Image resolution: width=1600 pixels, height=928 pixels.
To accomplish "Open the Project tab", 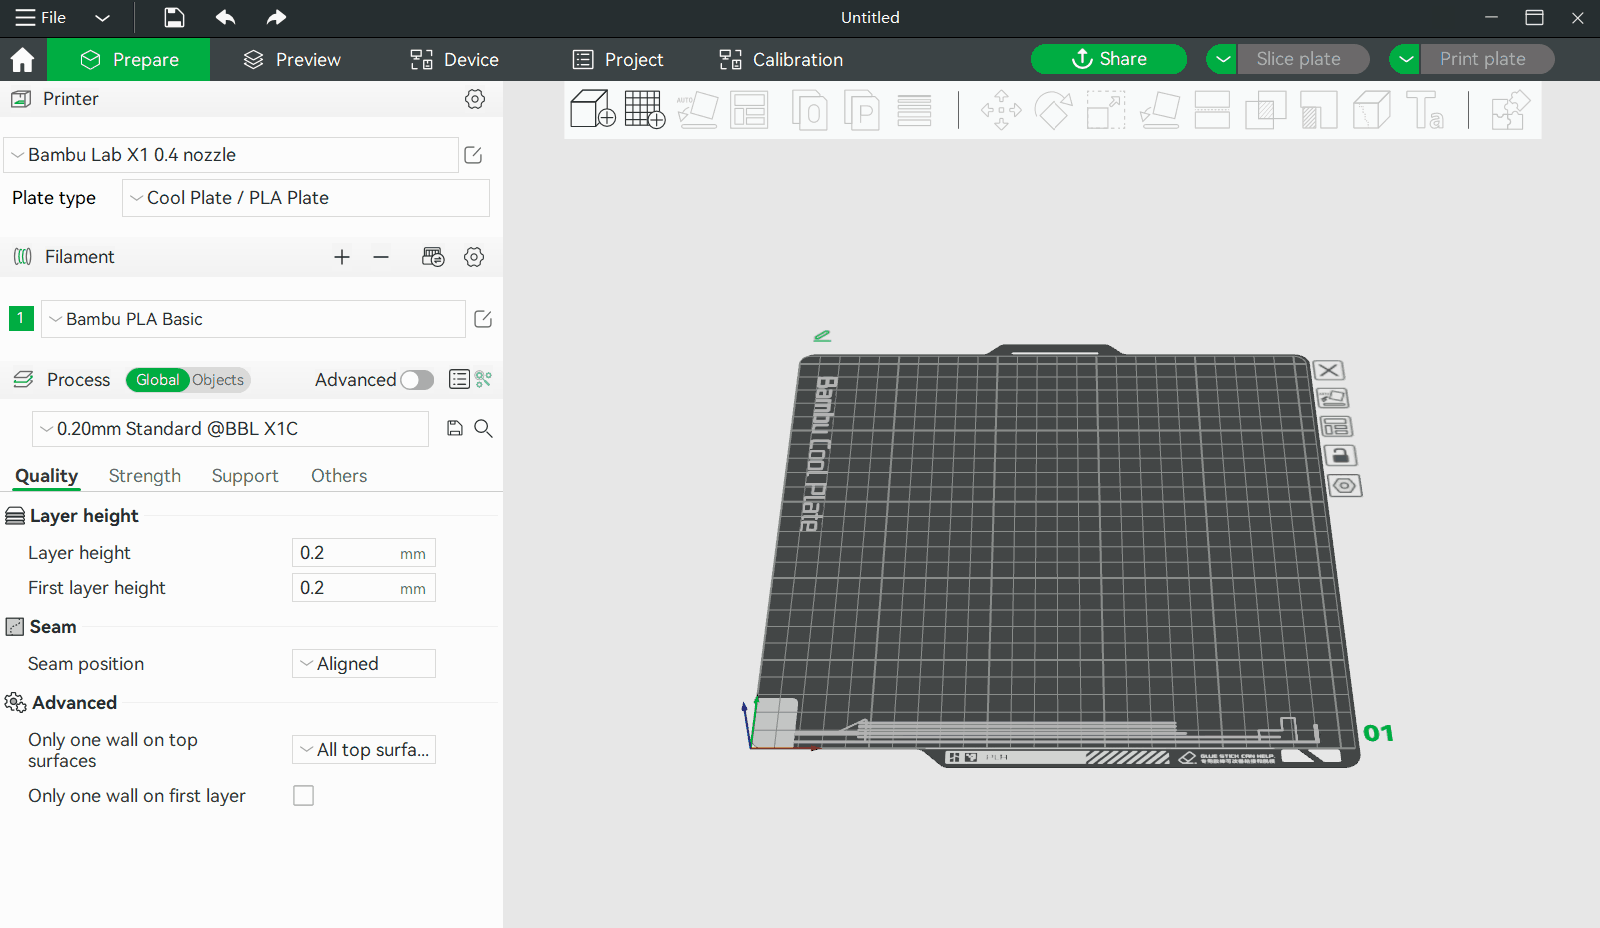I will (618, 60).
